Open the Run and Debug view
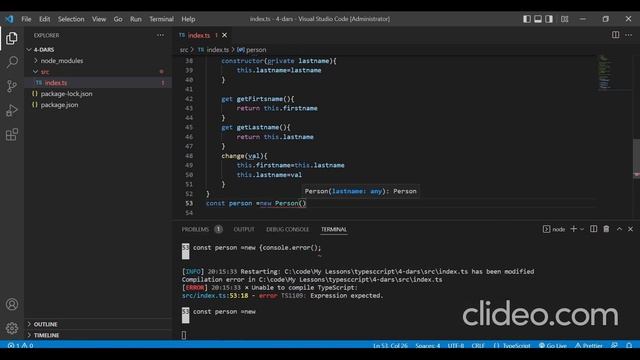This screenshot has width=640, height=360. coord(12,110)
